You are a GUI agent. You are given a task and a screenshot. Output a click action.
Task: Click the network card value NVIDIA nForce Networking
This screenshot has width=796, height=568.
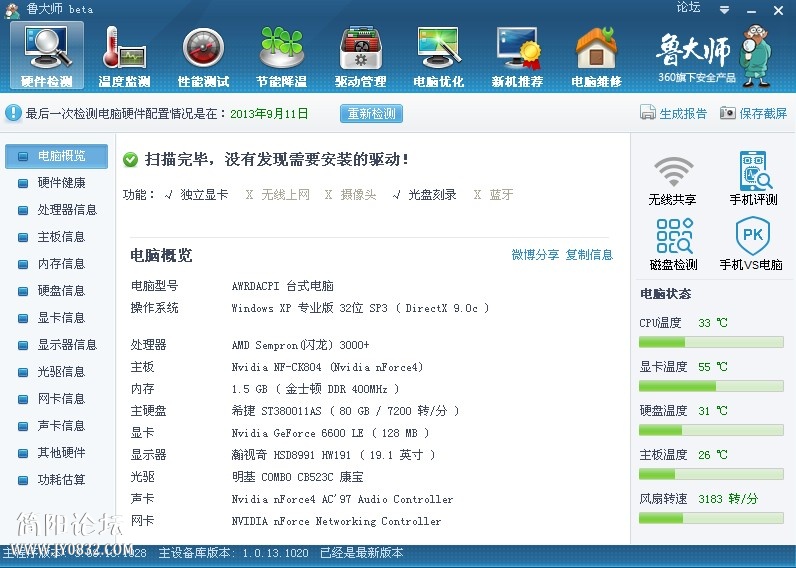click(x=336, y=521)
